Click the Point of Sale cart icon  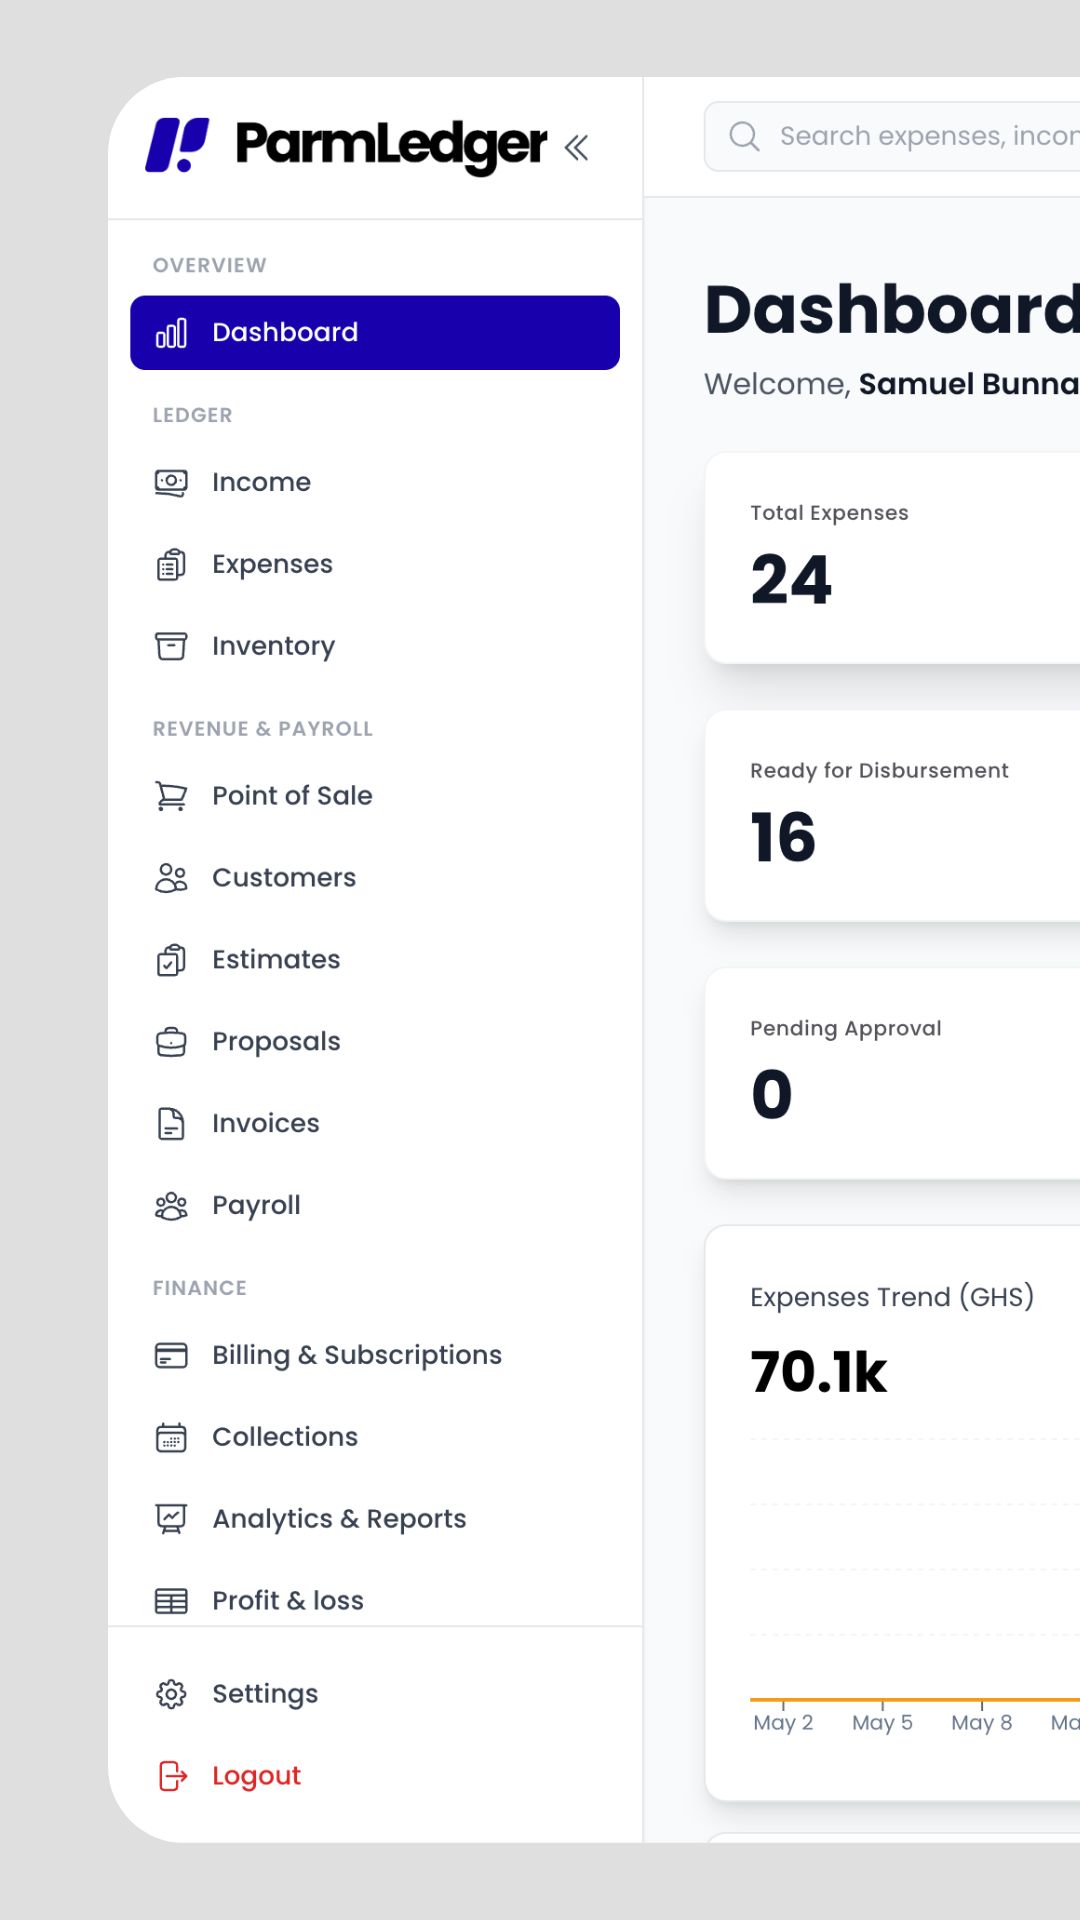171,796
